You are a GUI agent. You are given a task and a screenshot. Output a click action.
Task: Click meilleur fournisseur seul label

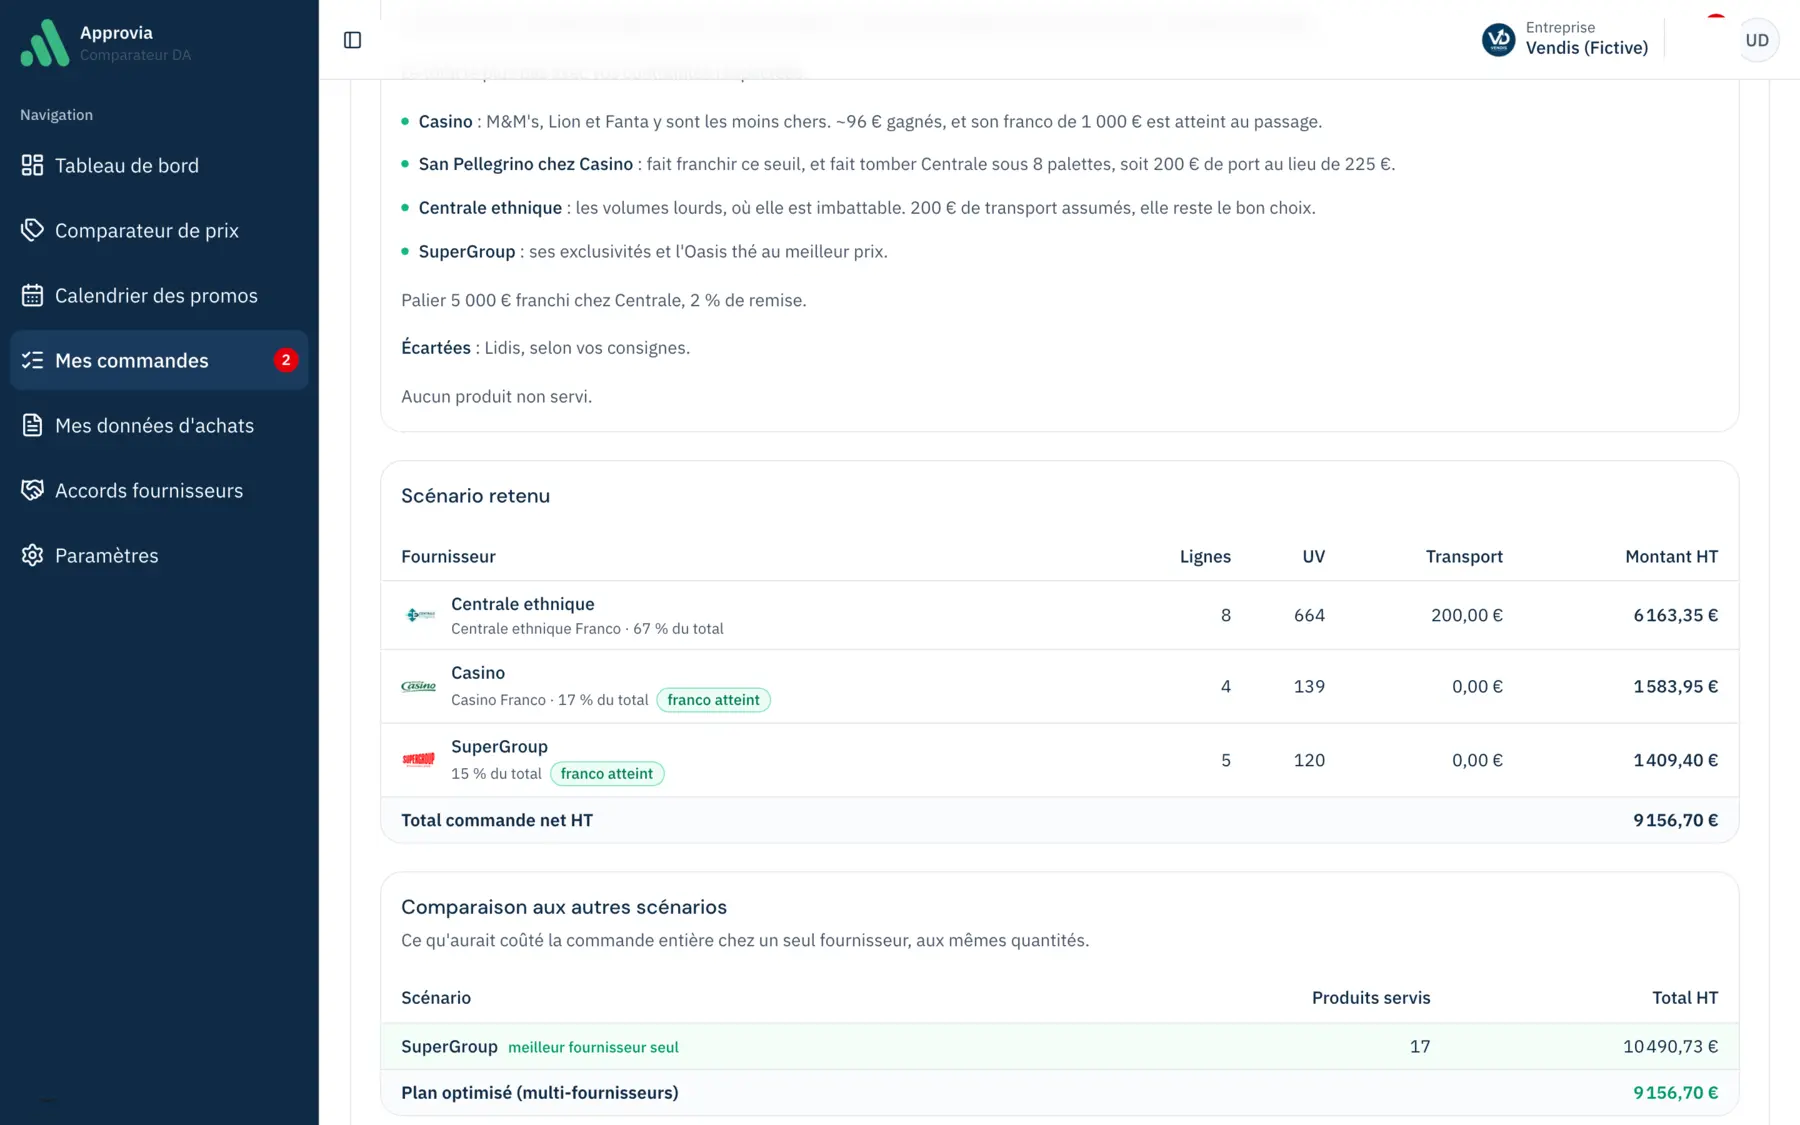pyautogui.click(x=593, y=1047)
